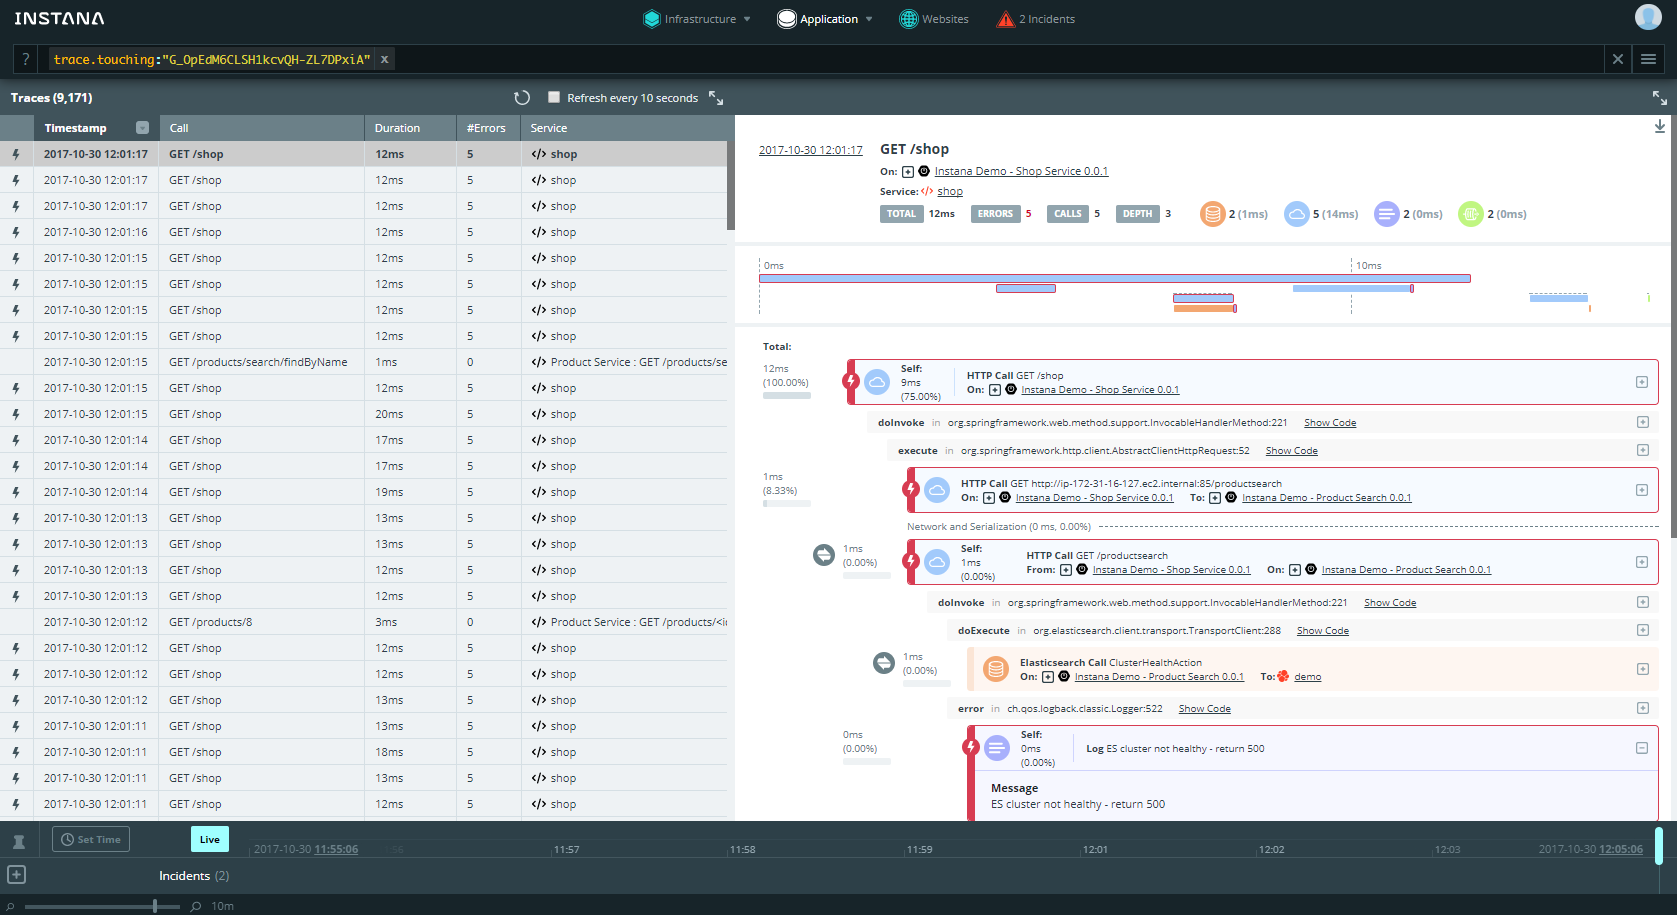Sort by the Call column header

(x=261, y=128)
